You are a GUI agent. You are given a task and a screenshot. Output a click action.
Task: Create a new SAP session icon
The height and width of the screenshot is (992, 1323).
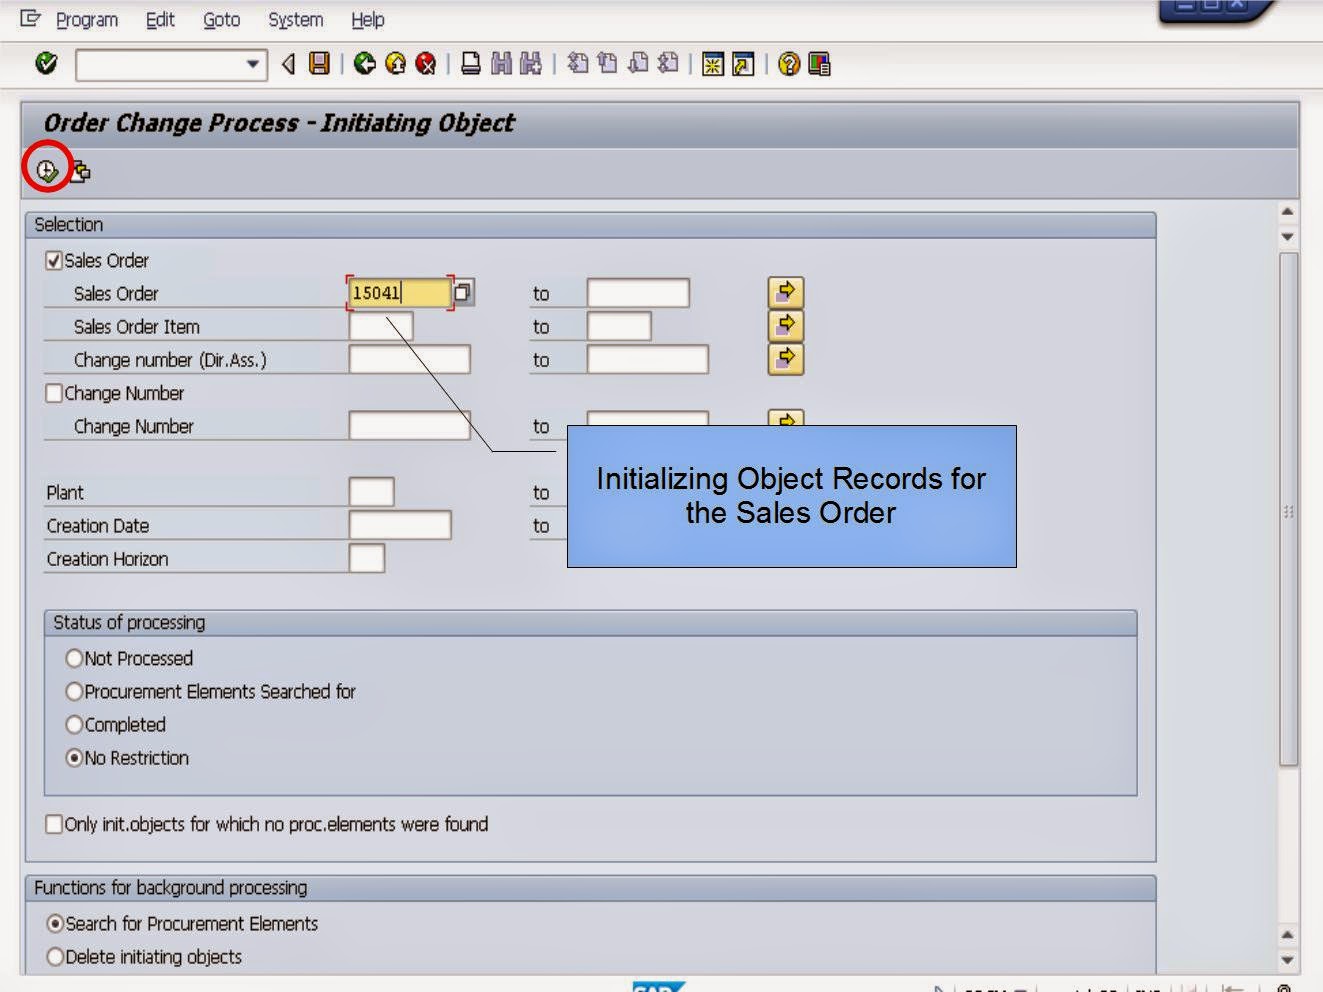712,65
